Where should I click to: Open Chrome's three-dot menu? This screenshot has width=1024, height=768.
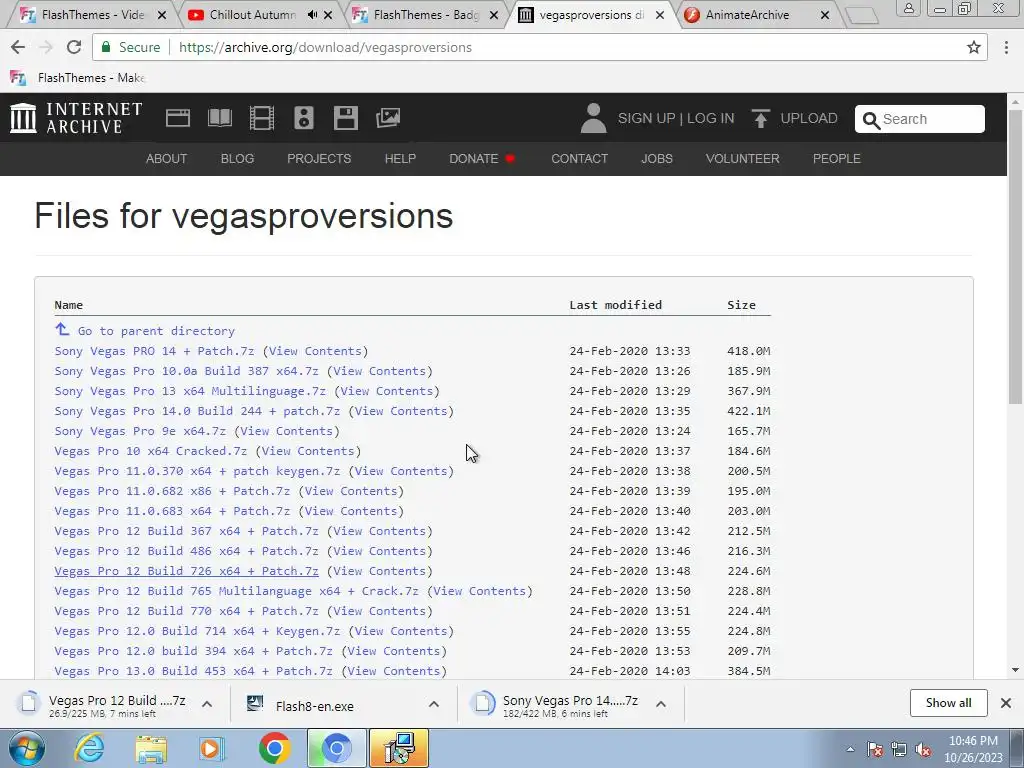click(x=1006, y=47)
